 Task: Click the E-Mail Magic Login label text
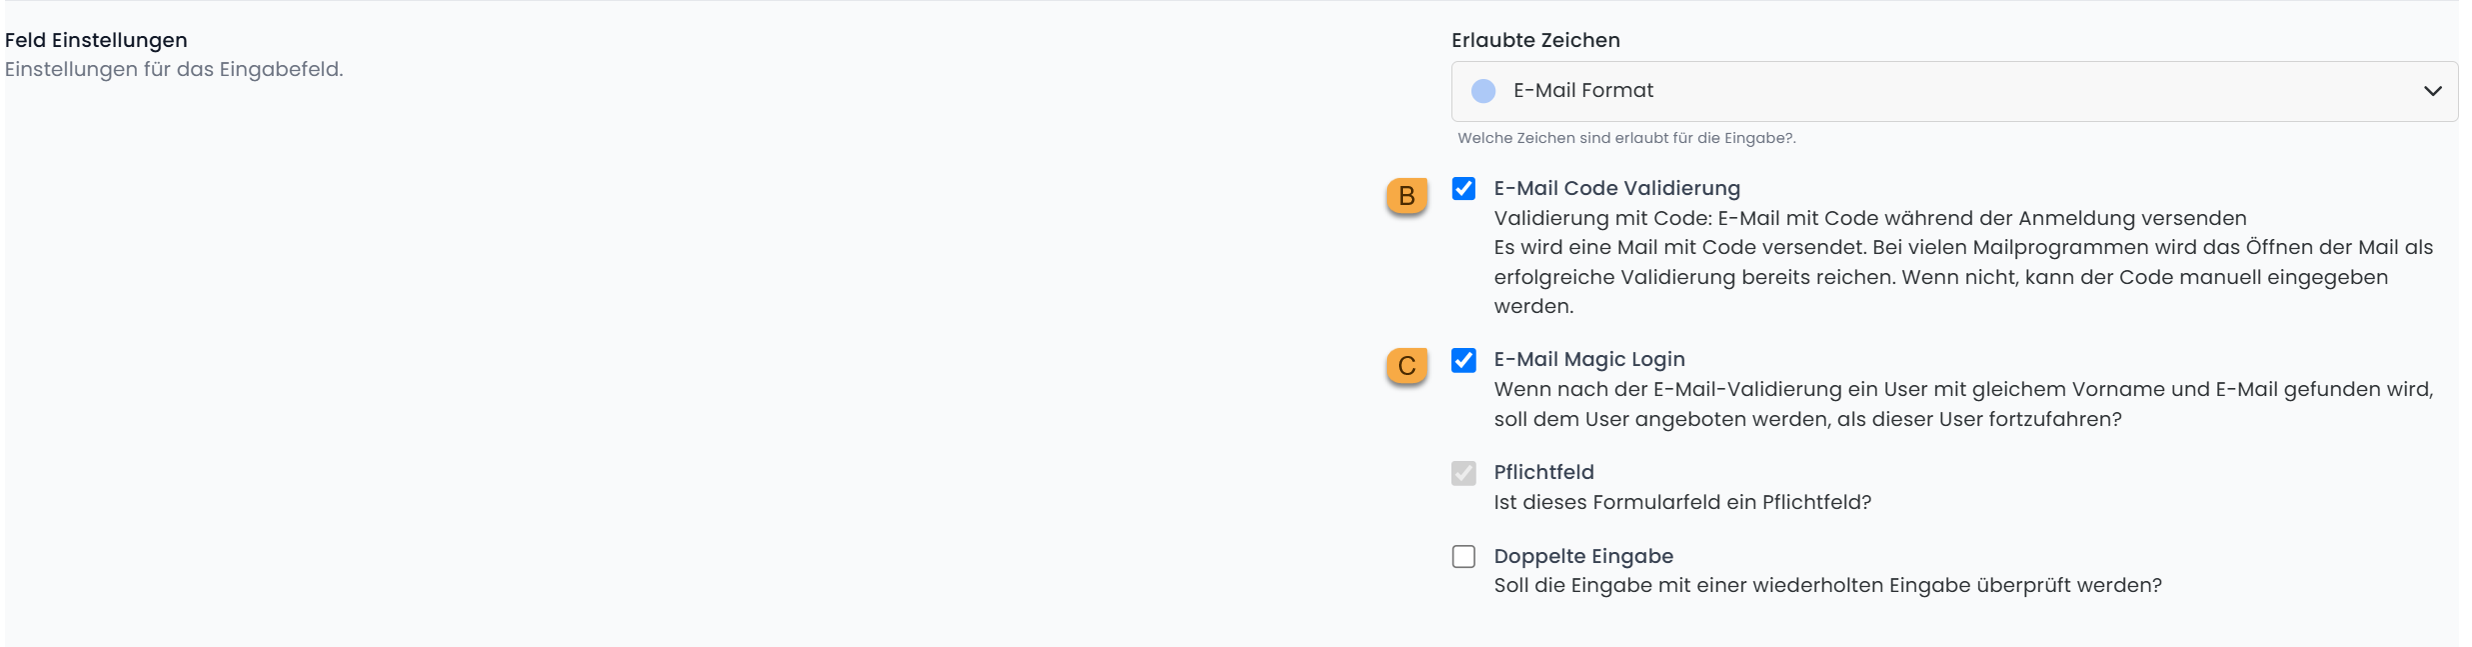point(1589,359)
